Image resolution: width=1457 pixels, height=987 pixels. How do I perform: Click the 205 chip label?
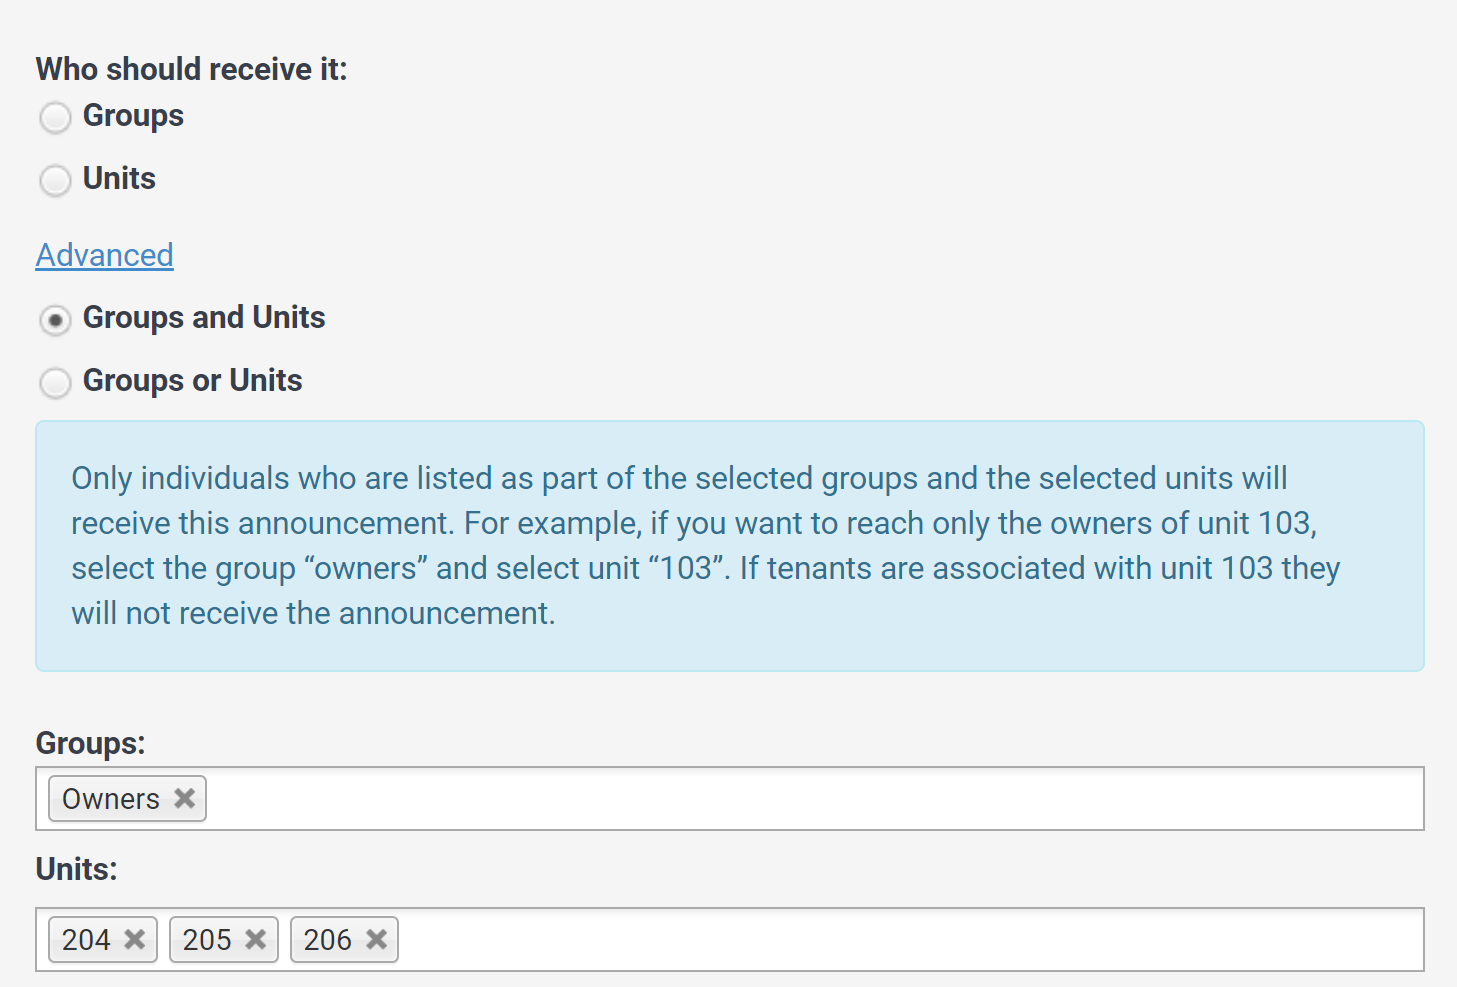[x=209, y=939]
